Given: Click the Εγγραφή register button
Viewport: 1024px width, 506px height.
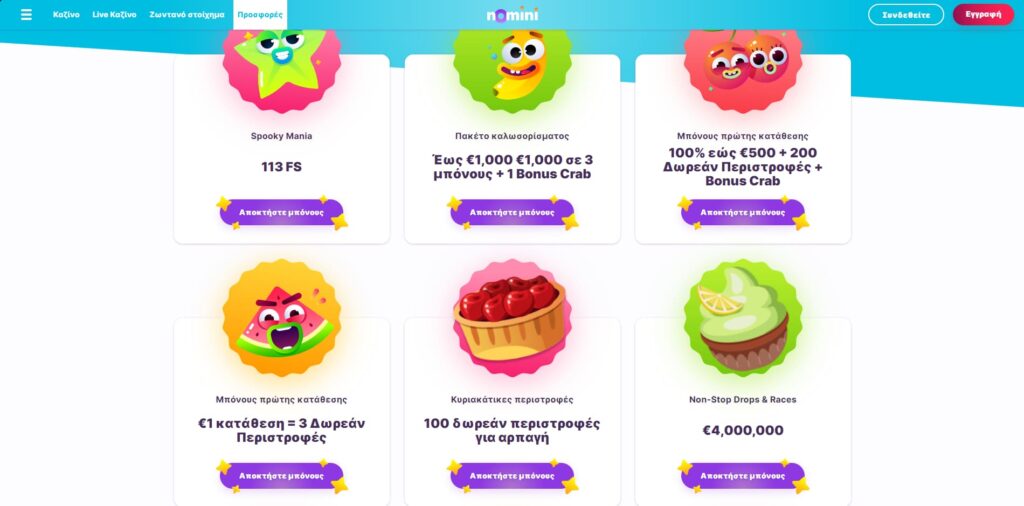Looking at the screenshot, I should 984,14.
